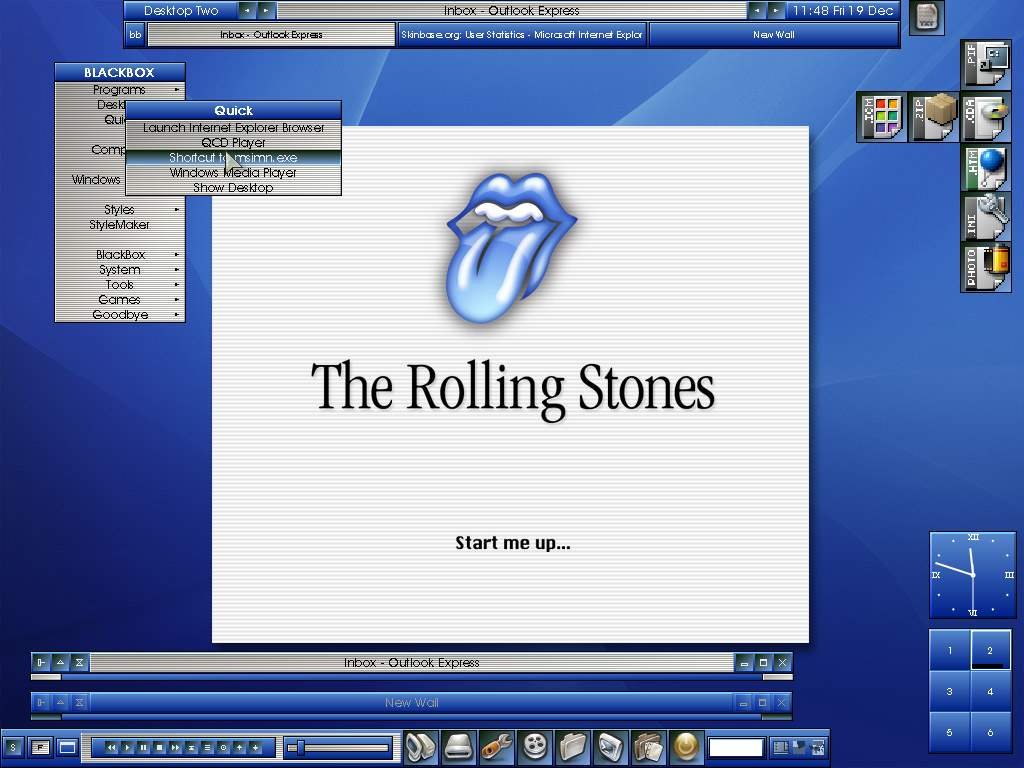Switch to Skinbase.org Internet Explorer taskbar button
The image size is (1024, 768).
[521, 35]
